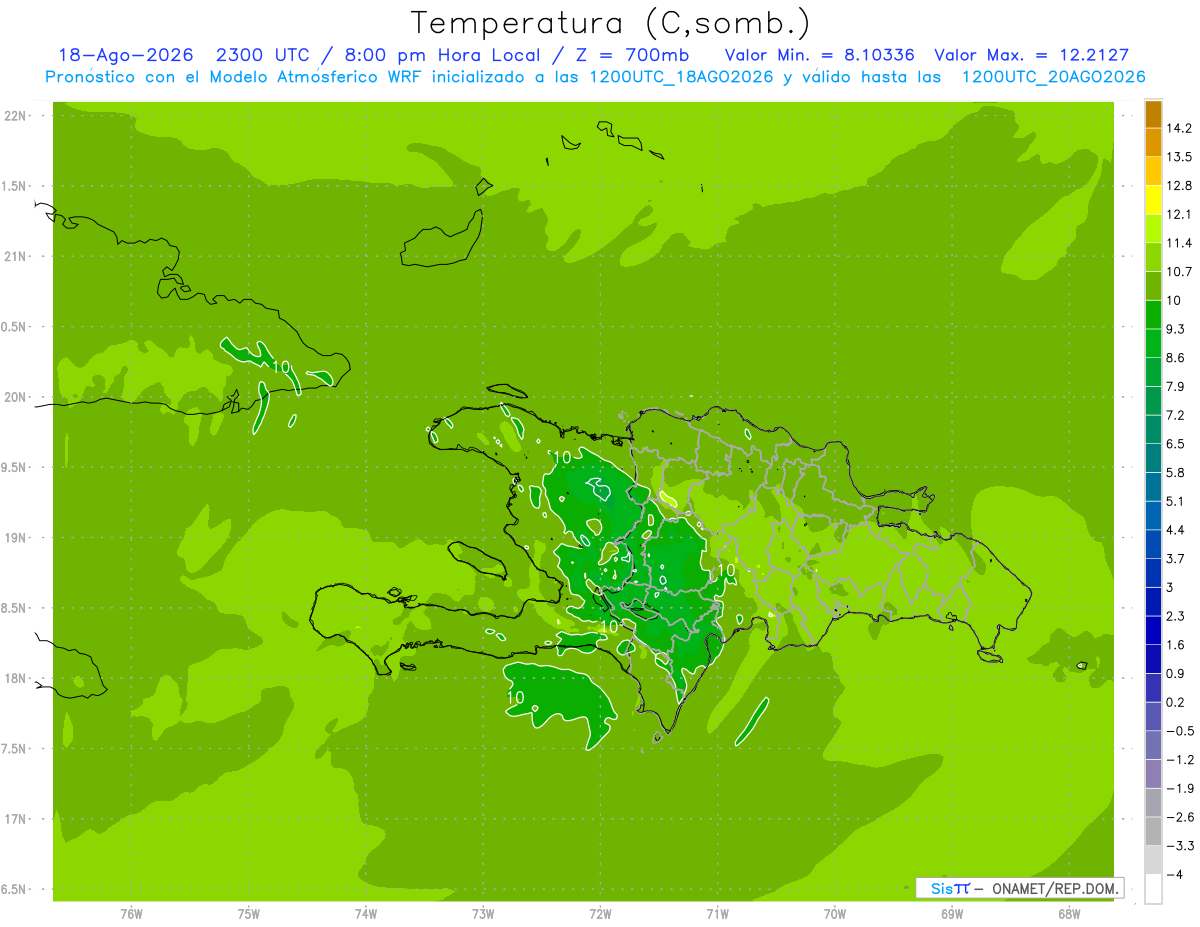Click the legend value "-4"
This screenshot has height=927, width=1200.
1174,875
